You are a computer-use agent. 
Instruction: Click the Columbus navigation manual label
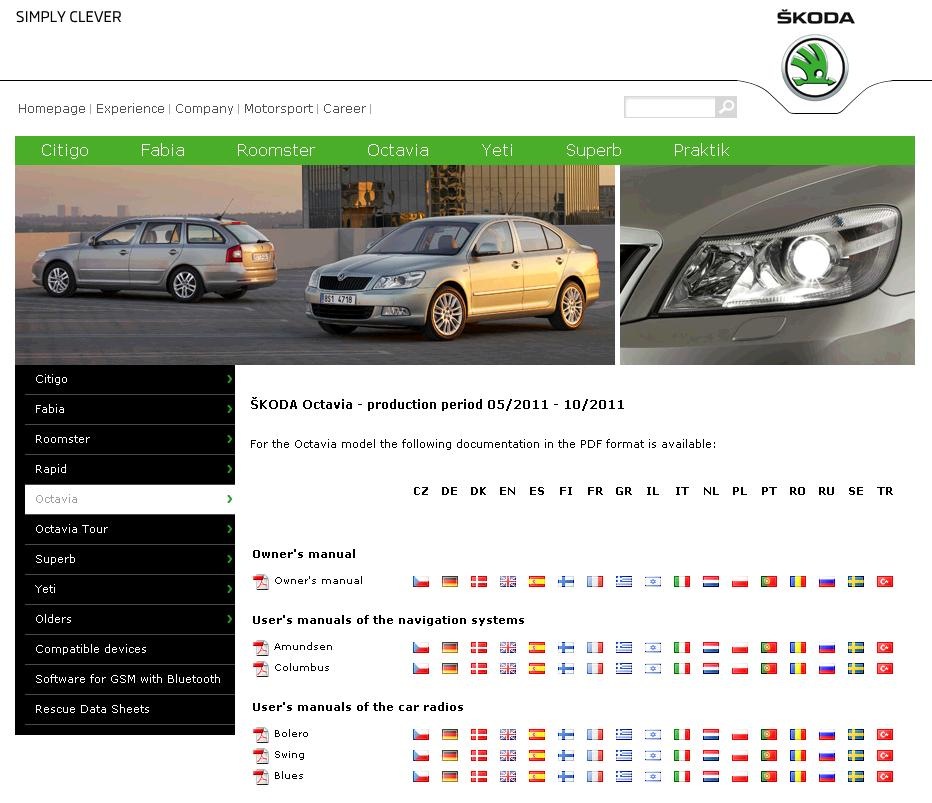(302, 667)
